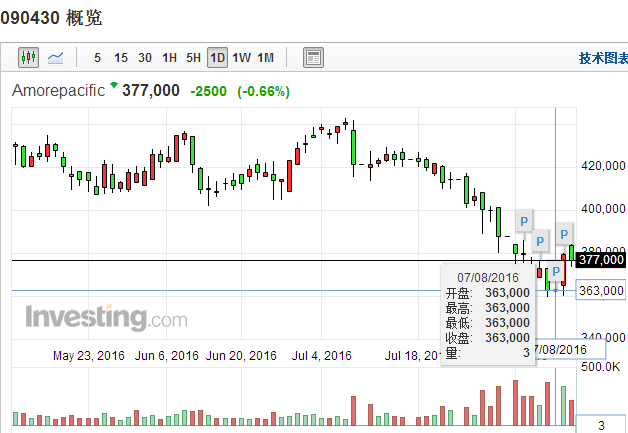
Task: Switch to the area line chart icon
Action: tap(55, 58)
